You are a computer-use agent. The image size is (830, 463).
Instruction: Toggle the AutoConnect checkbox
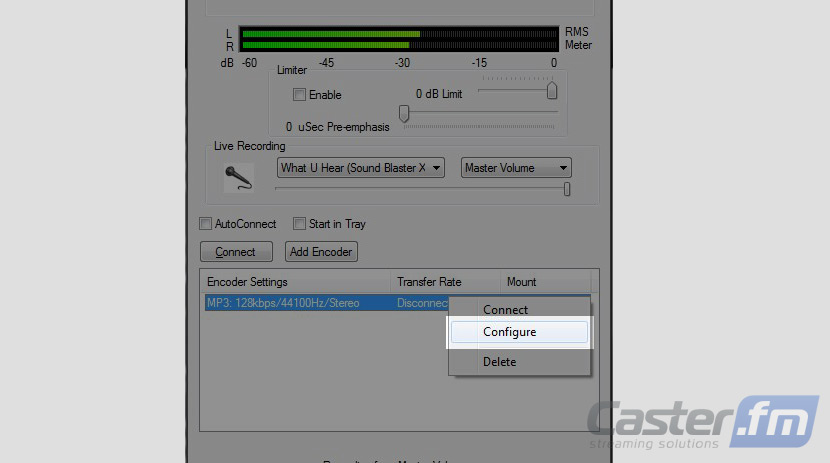click(x=205, y=224)
